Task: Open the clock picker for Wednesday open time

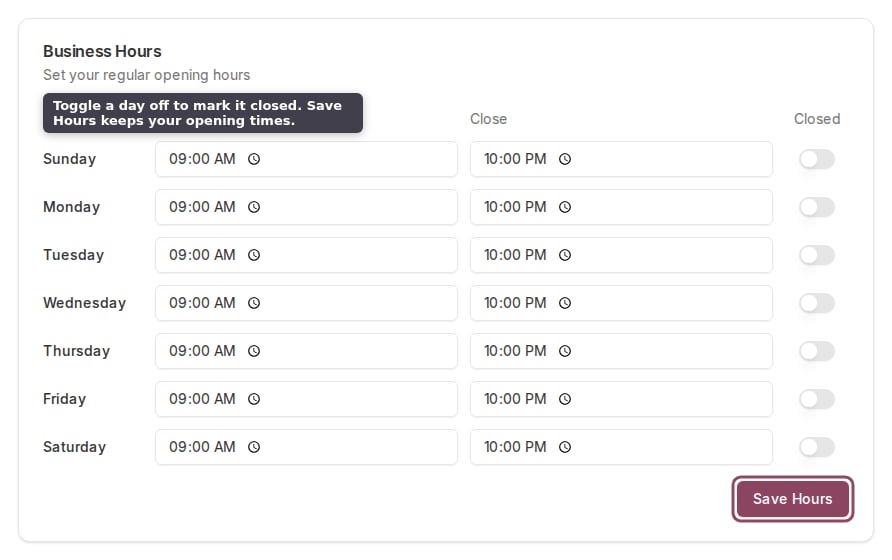Action: [254, 303]
